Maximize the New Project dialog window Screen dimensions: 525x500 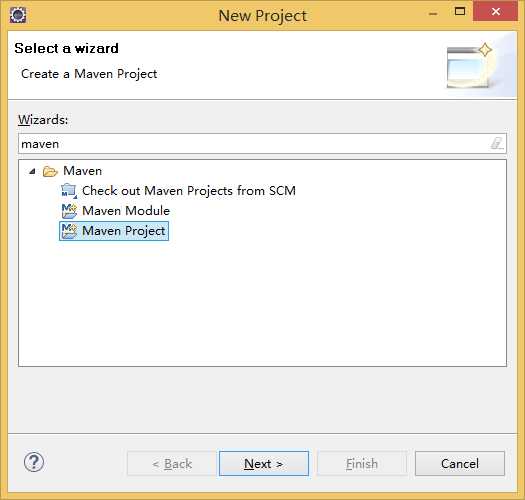click(460, 12)
